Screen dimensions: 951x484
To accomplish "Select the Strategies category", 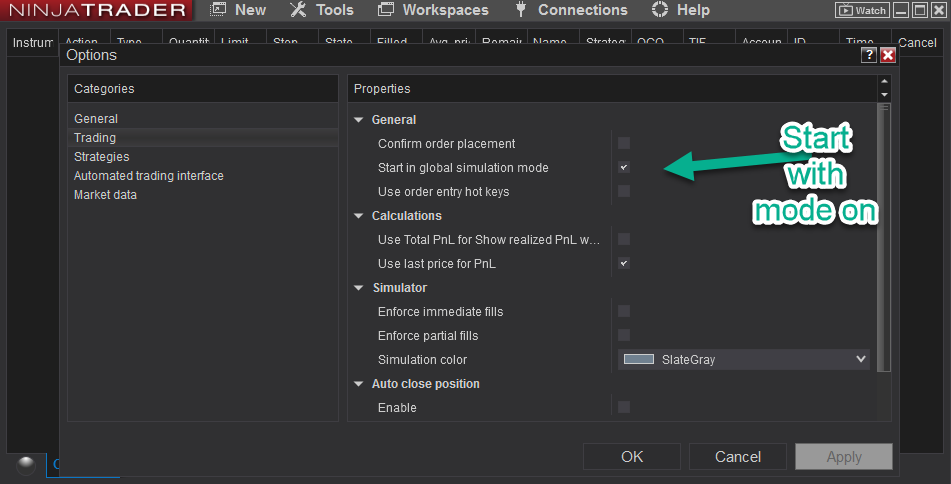I will coord(101,157).
